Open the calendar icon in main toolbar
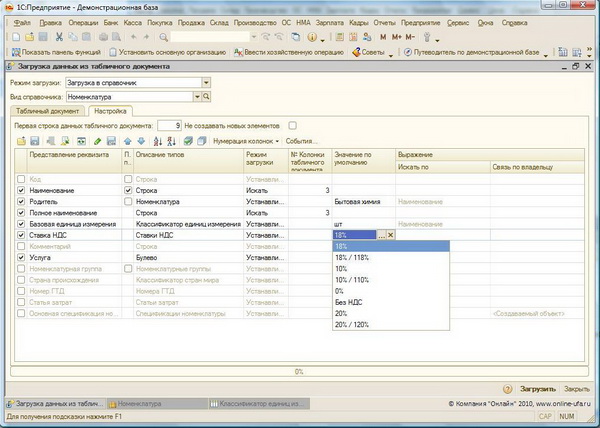 click(x=353, y=37)
